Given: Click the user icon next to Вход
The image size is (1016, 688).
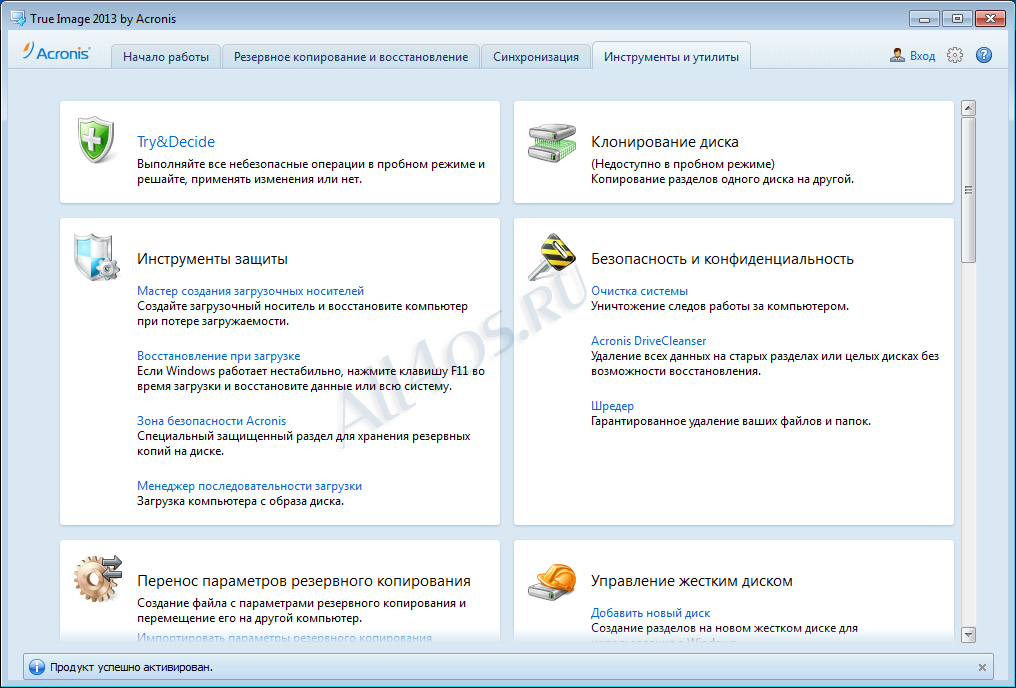Looking at the screenshot, I should click(897, 56).
